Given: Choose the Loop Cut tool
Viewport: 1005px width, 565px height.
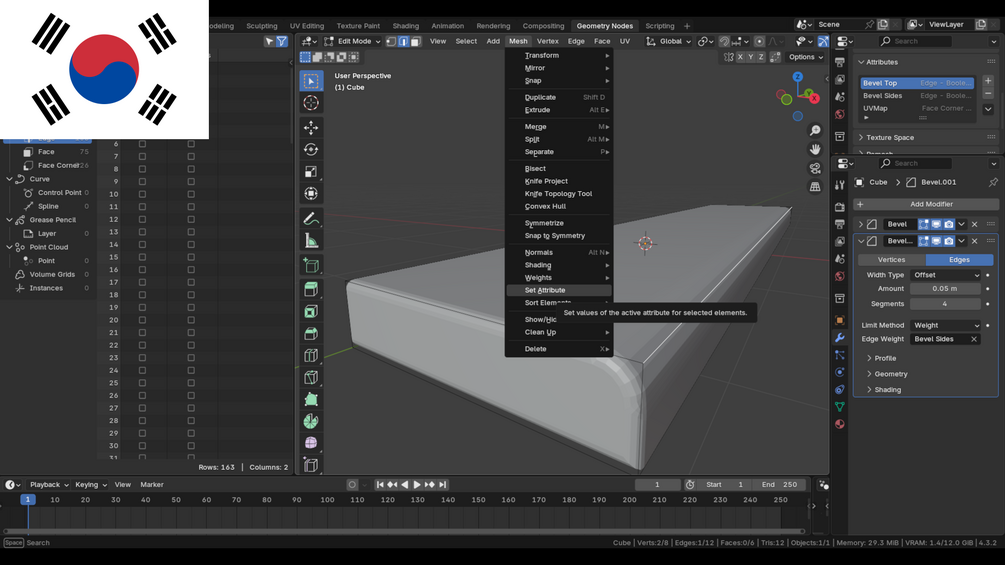Looking at the screenshot, I should coord(311,355).
